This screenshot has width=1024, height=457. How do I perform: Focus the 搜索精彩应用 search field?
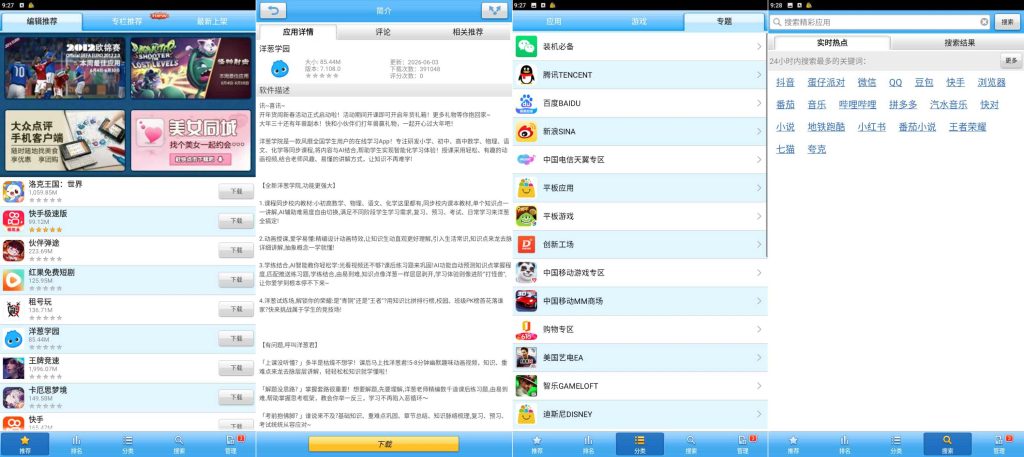880,22
